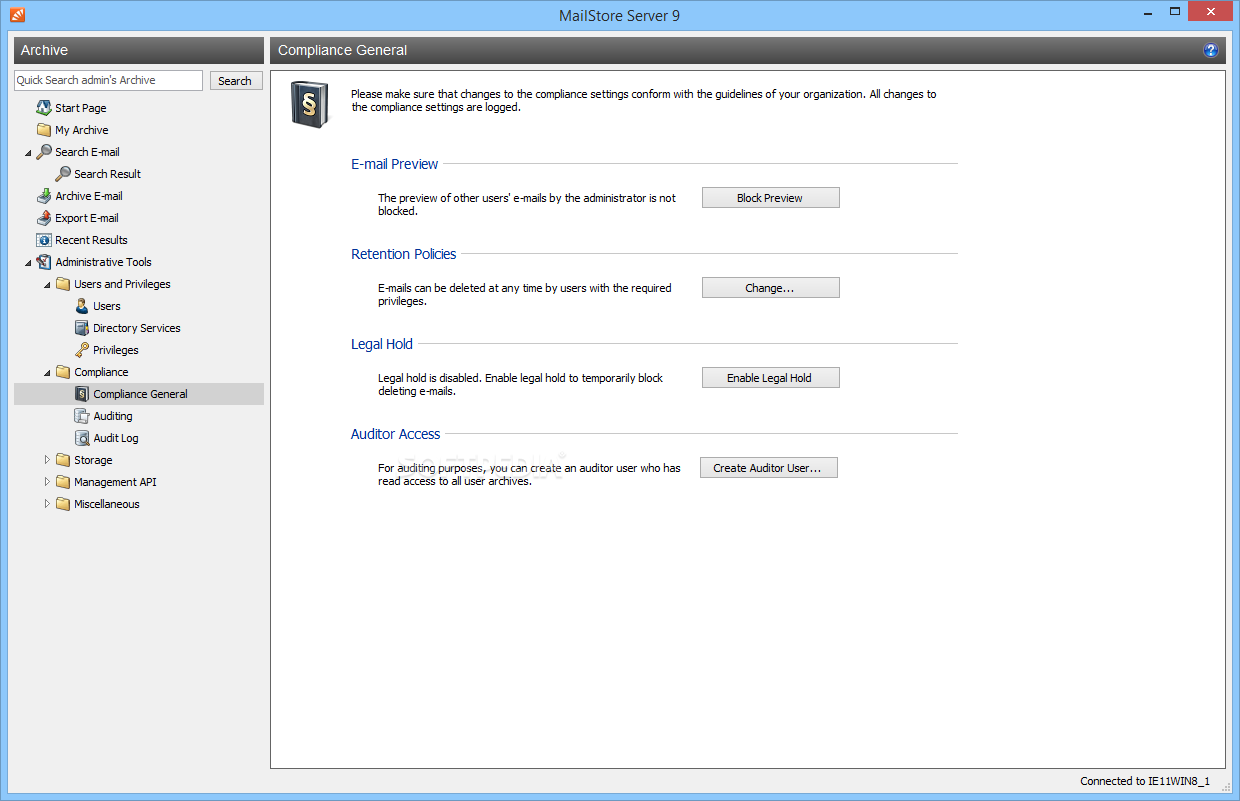Screen dimensions: 1240x801
Task: Click the Archive E-mail icon
Action: 44,196
